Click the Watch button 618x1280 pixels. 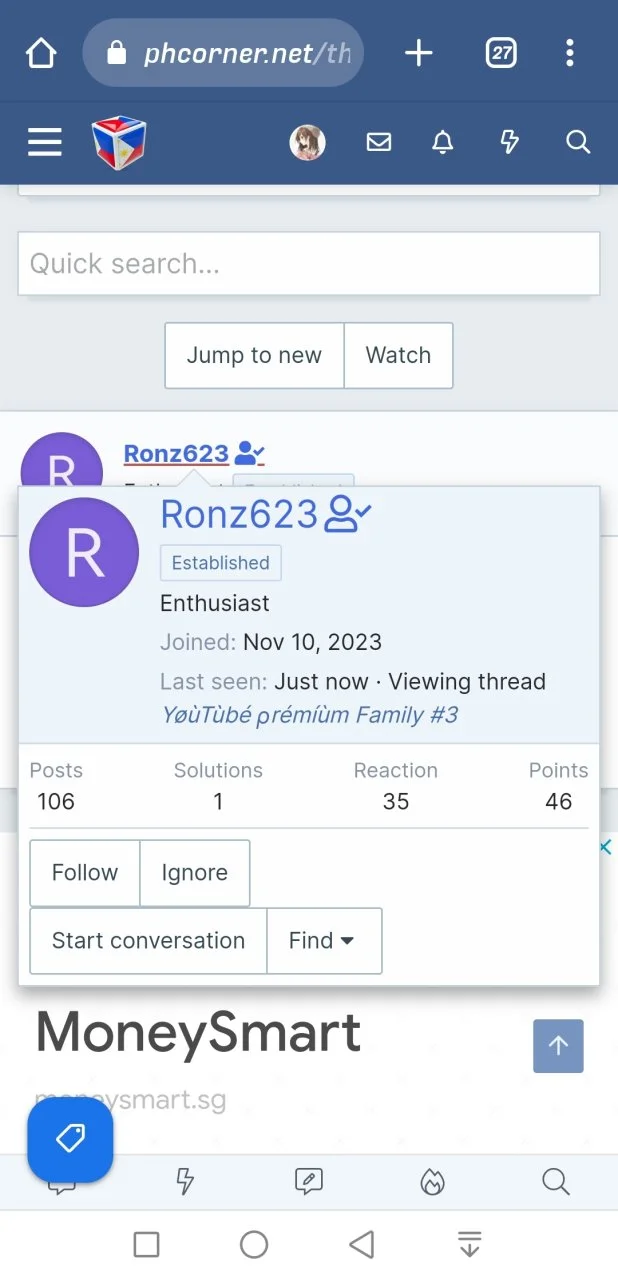pyautogui.click(x=398, y=355)
